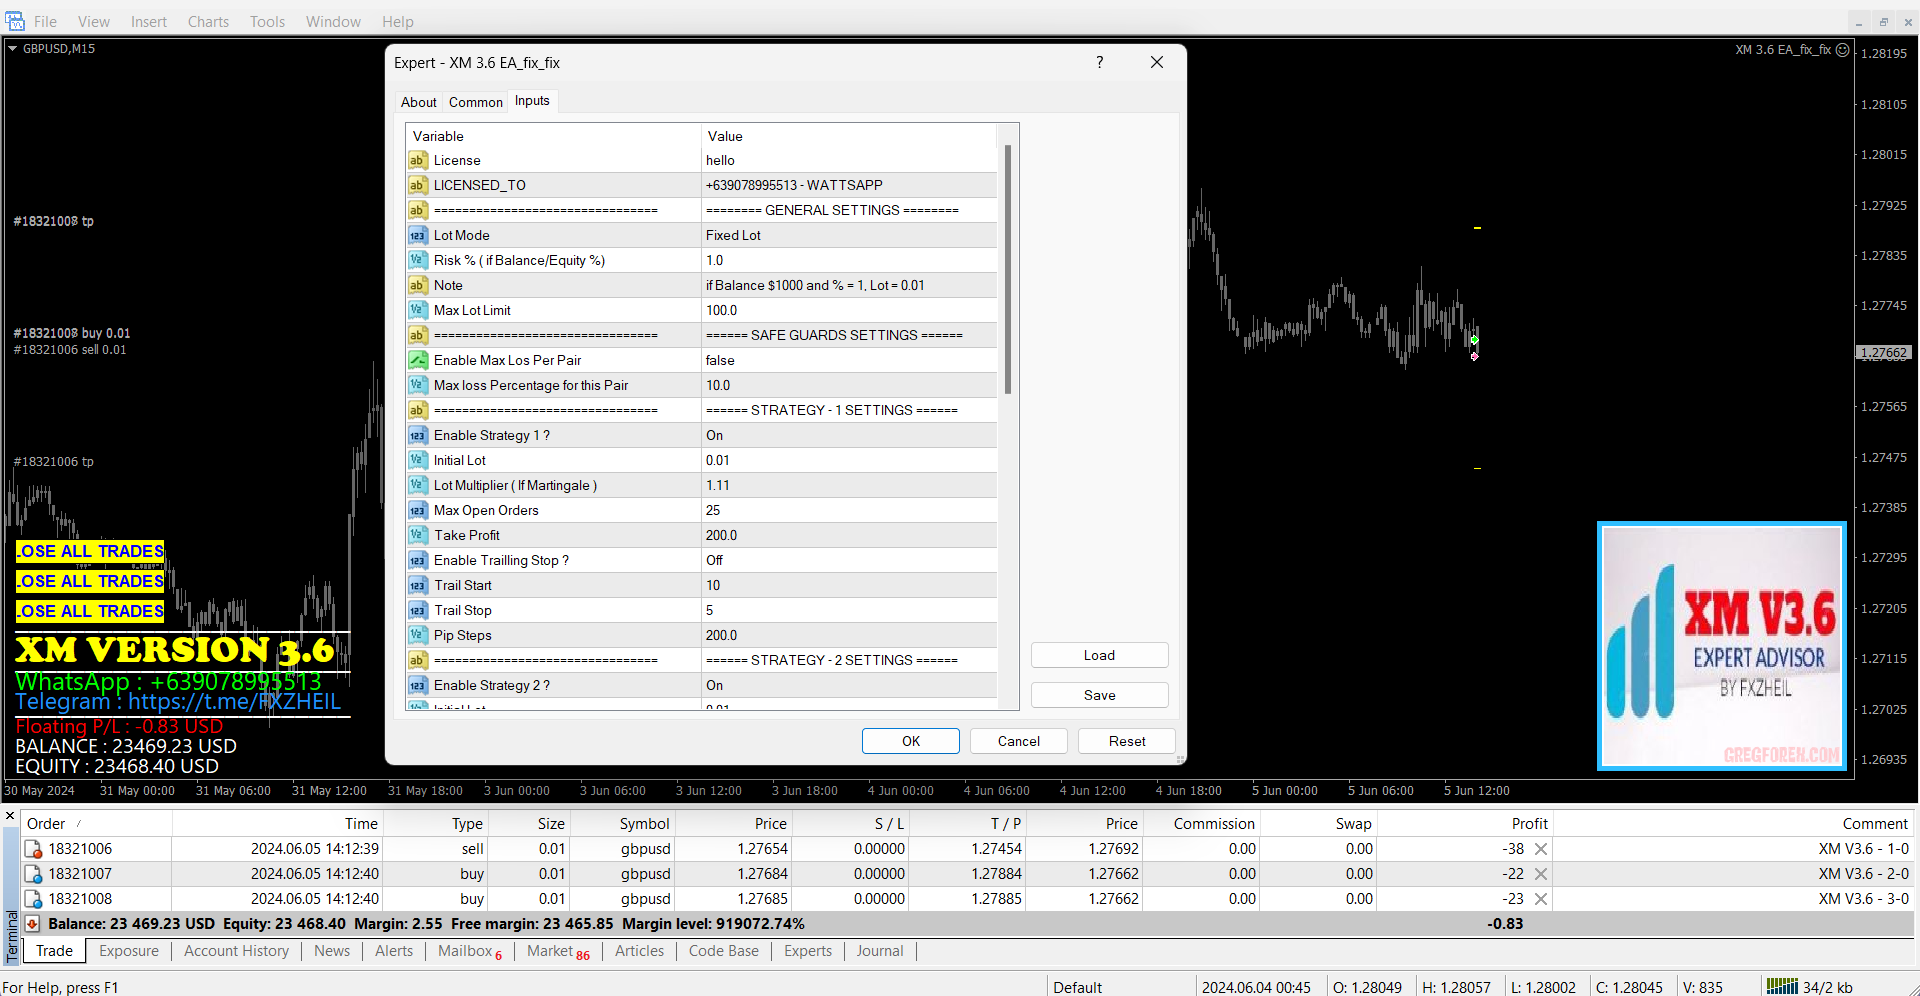Click the smiley face icon next to the EA name
The width and height of the screenshot is (1920, 996).
pyautogui.click(x=1843, y=49)
